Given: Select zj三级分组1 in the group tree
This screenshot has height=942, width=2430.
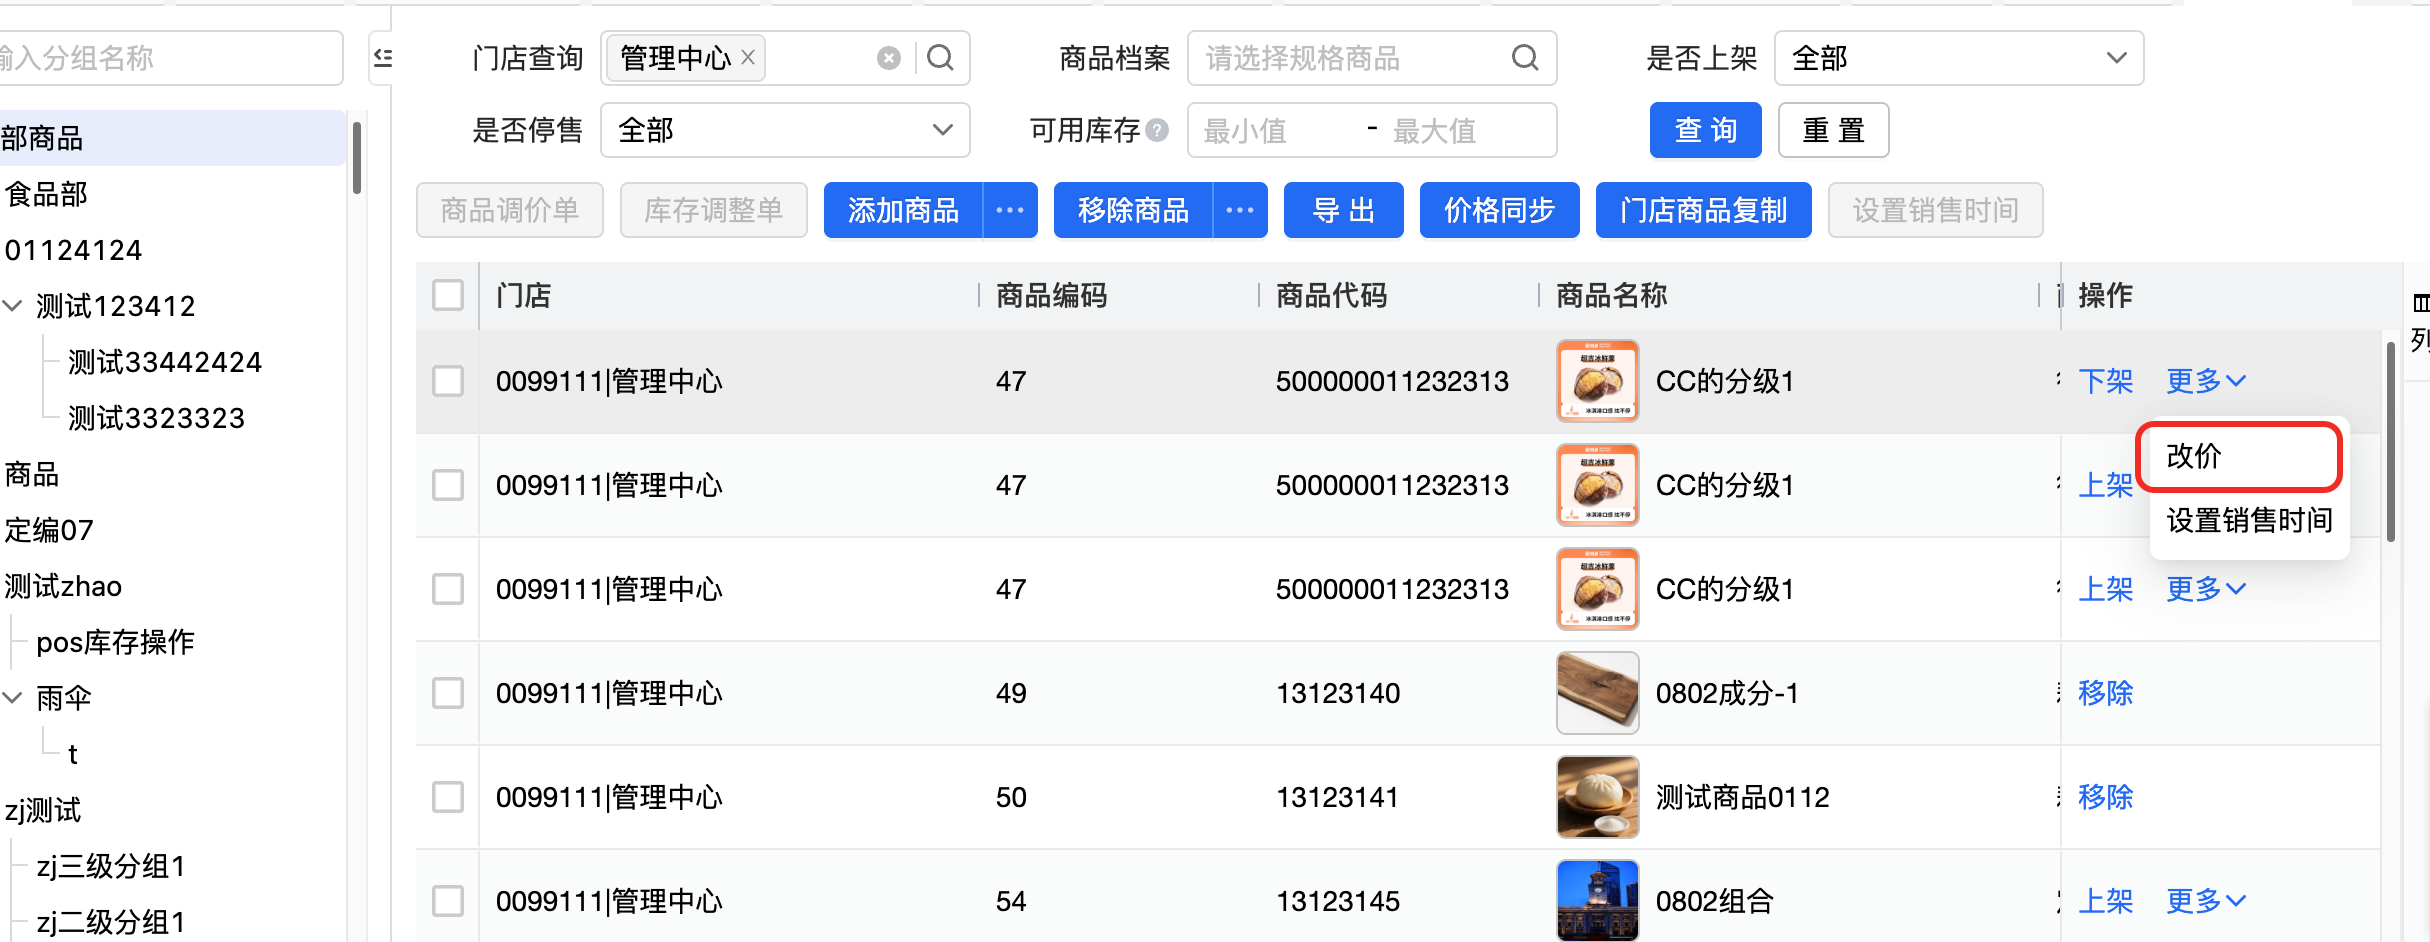Looking at the screenshot, I should pos(111,866).
